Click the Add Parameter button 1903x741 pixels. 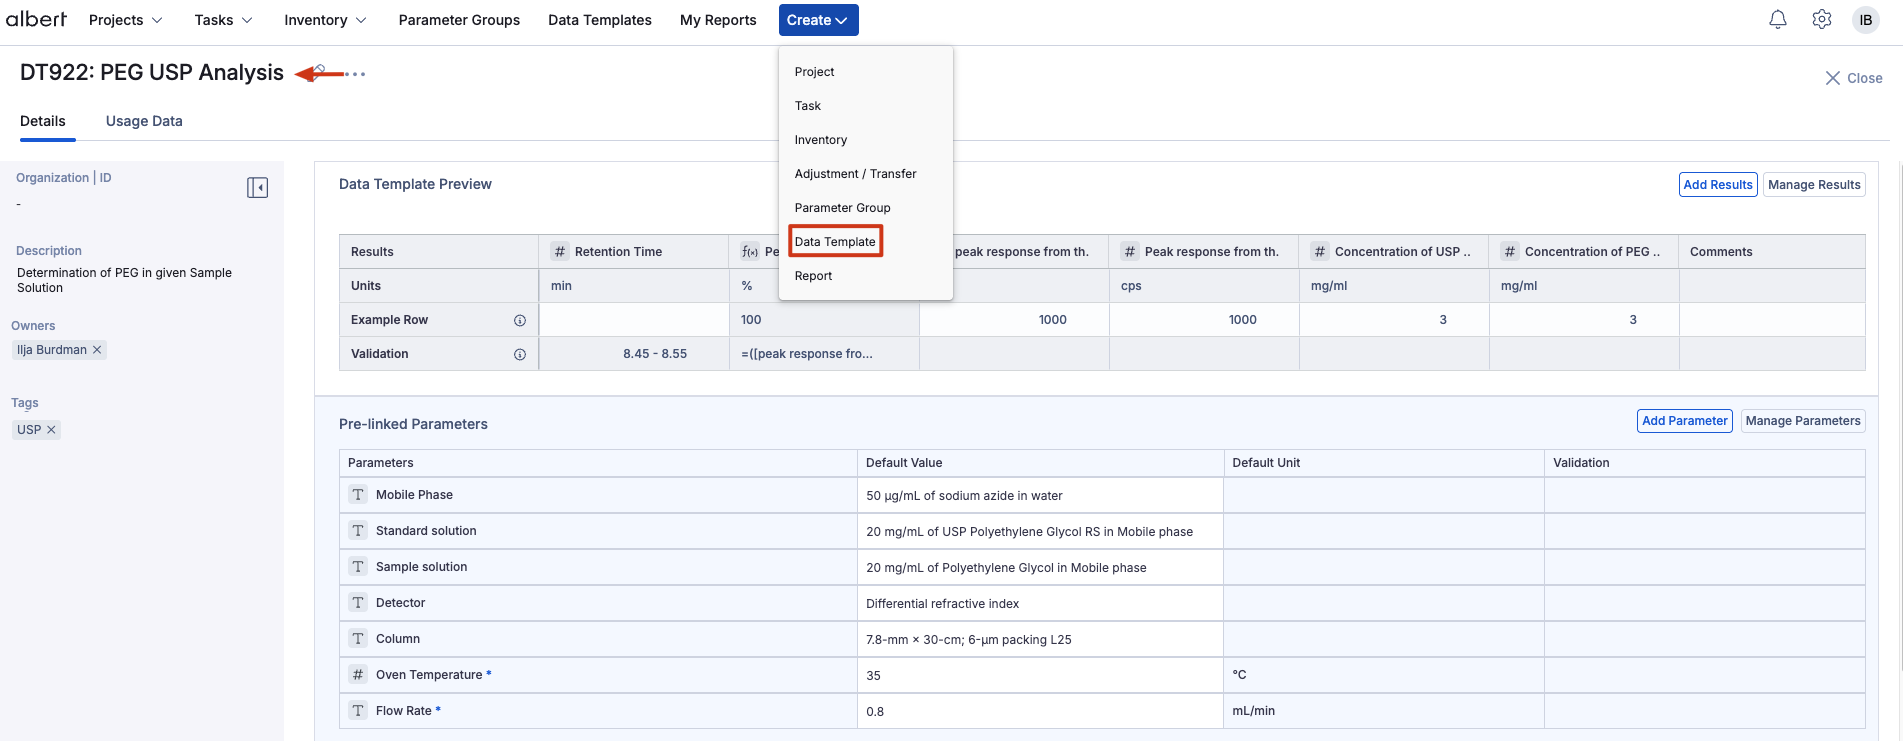coord(1685,421)
